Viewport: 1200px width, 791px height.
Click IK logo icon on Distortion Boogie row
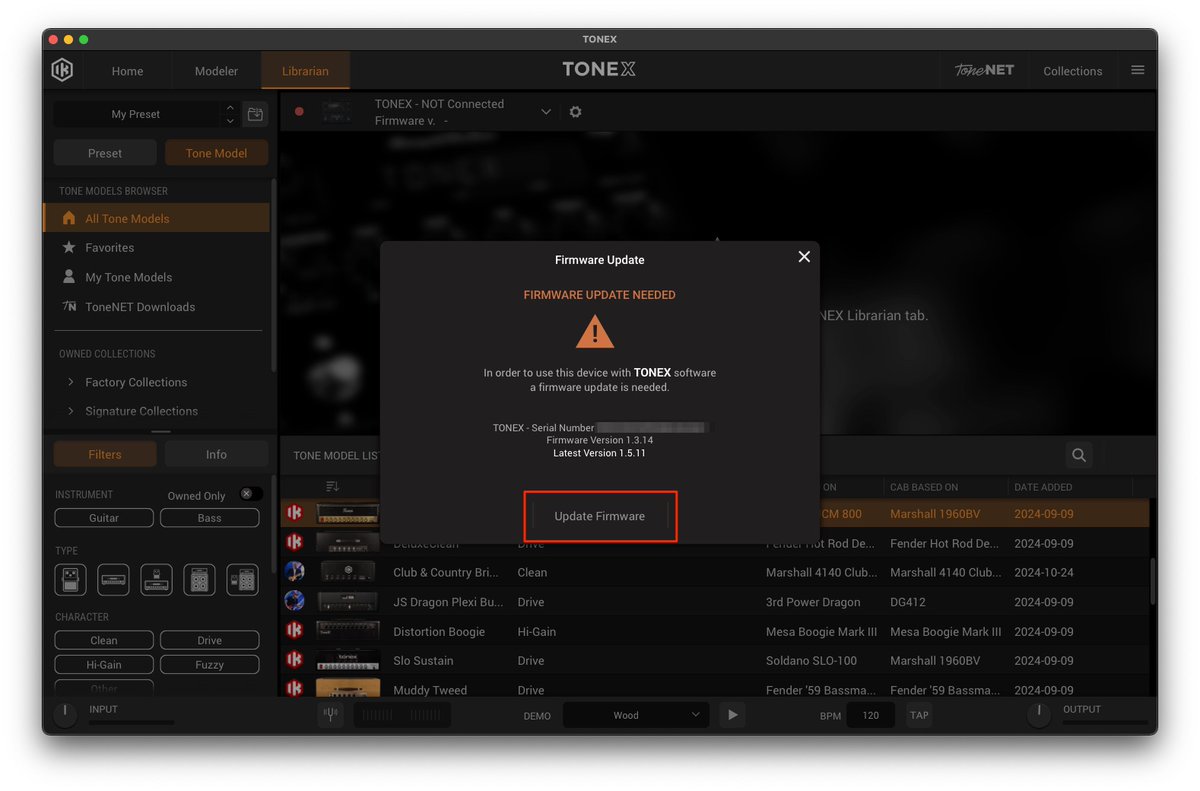point(294,631)
